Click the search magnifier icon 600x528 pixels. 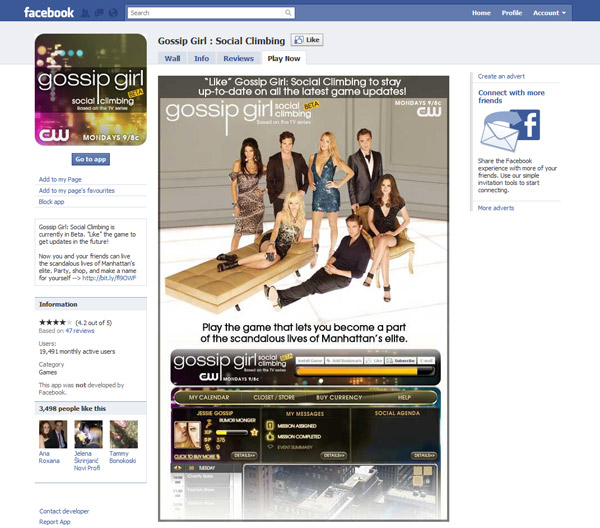coord(288,13)
